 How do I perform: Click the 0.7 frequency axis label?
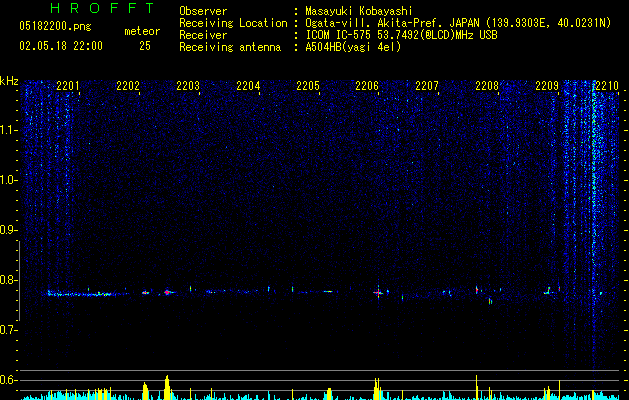click(x=8, y=330)
